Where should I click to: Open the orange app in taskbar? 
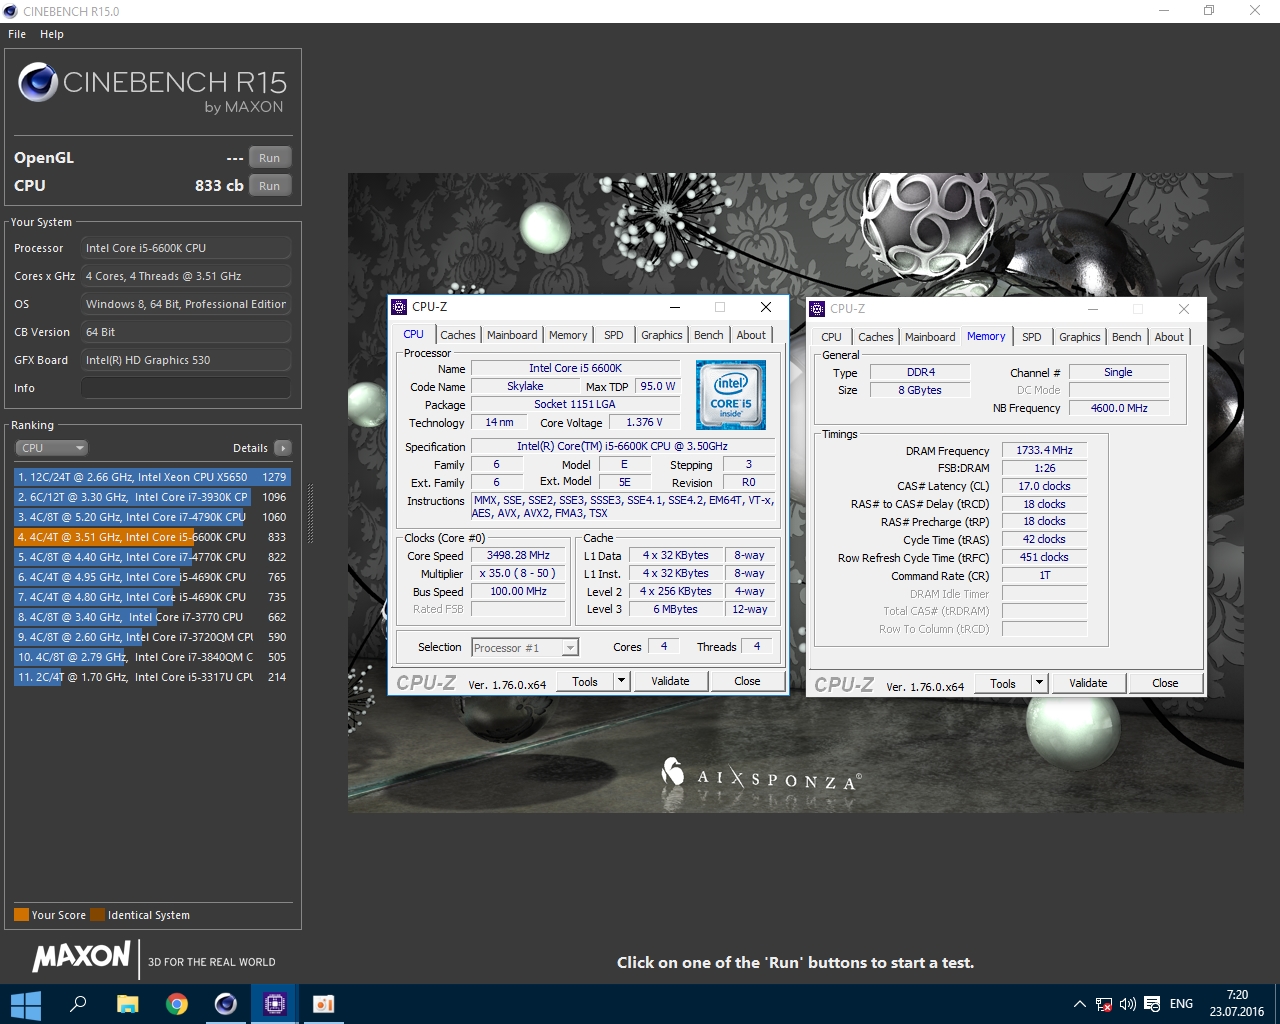pyautogui.click(x=323, y=1004)
